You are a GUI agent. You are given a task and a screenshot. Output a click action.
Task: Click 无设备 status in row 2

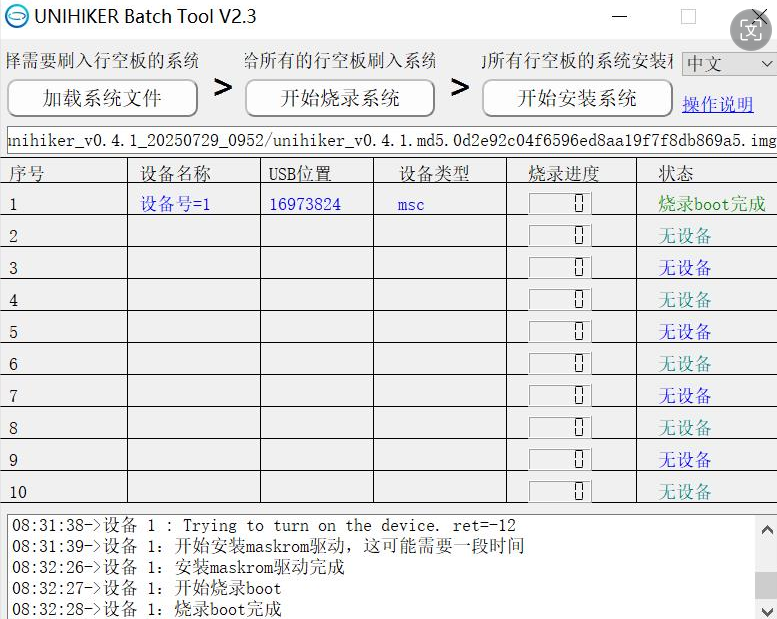[684, 235]
